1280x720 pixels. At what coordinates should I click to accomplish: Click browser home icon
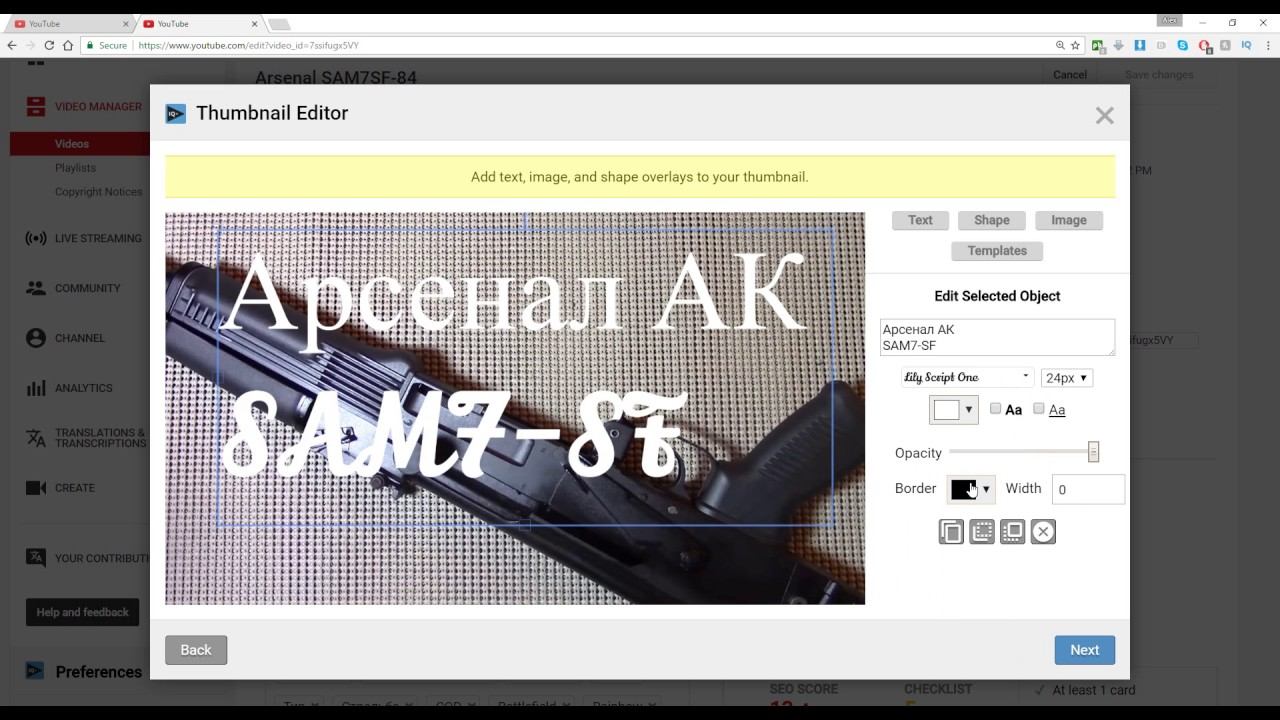pos(68,46)
